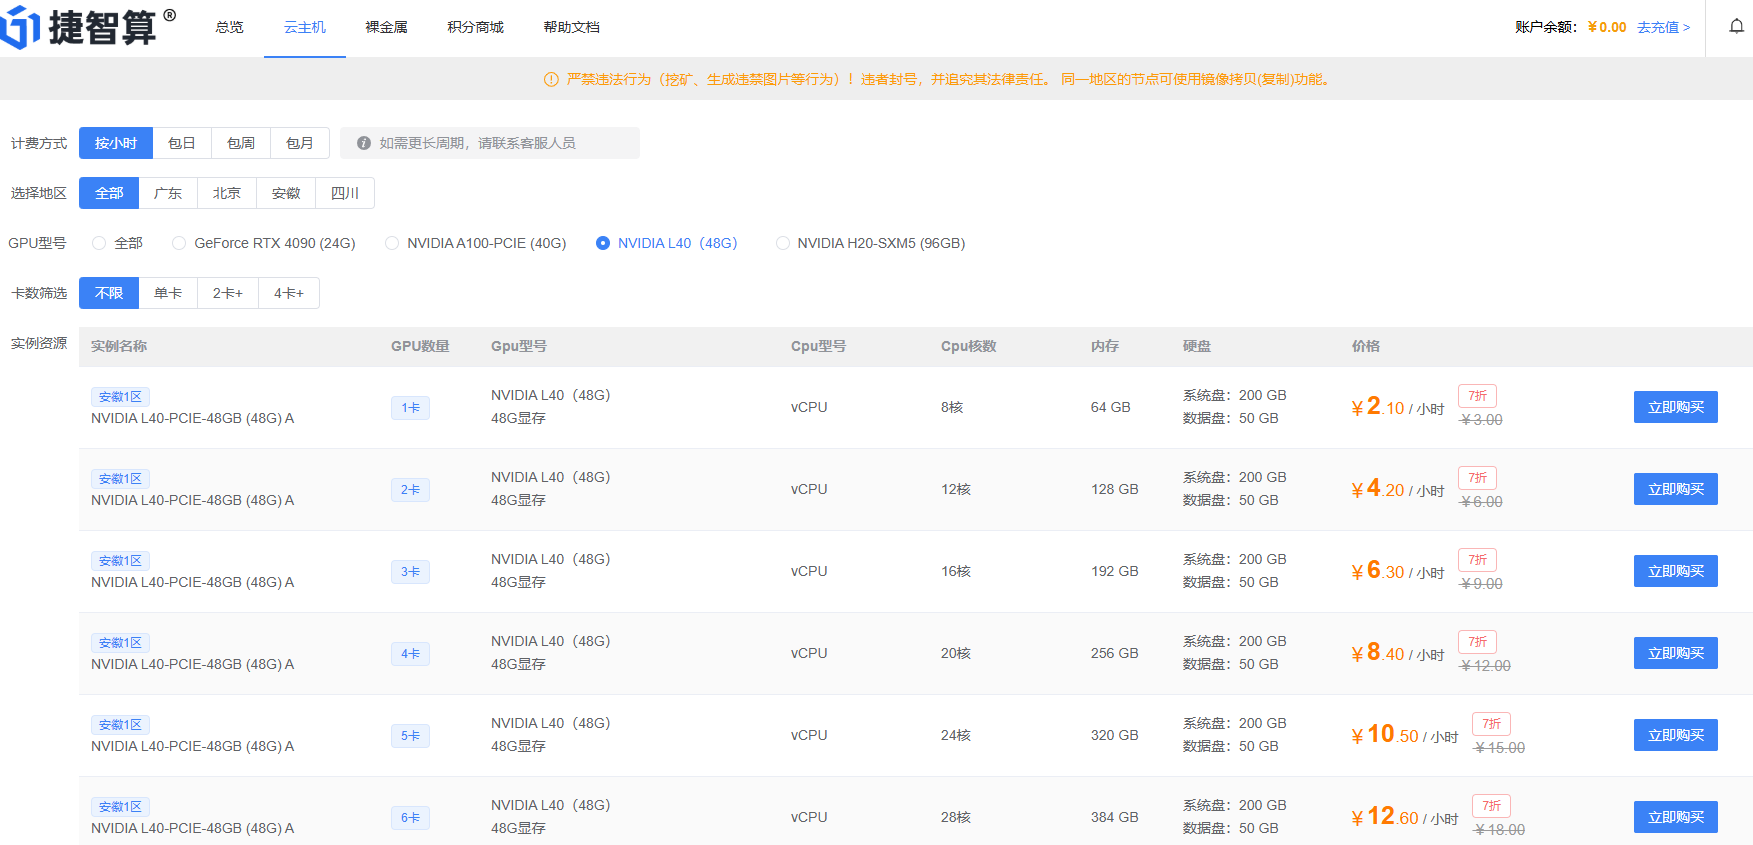Select 包月 billing method
Screen dimensions: 1753x845
[299, 143]
